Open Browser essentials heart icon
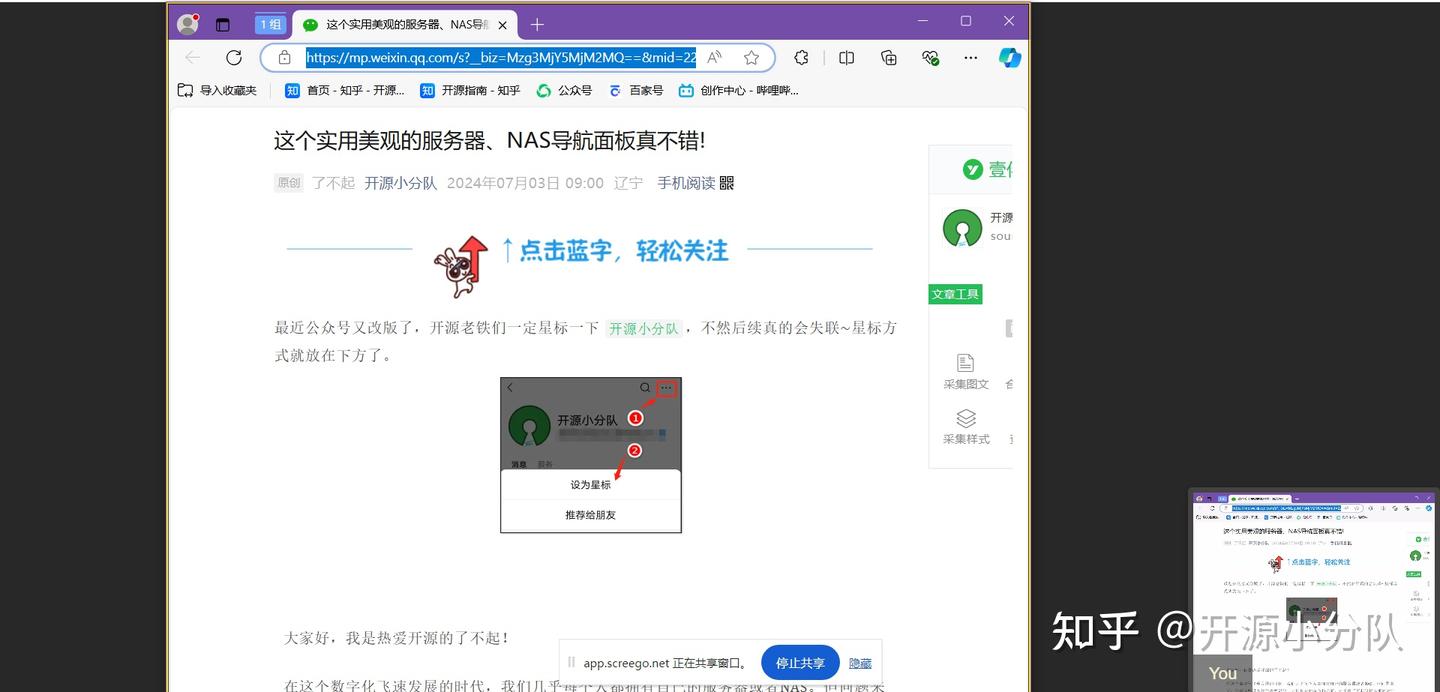This screenshot has height=692, width=1440. tap(930, 58)
